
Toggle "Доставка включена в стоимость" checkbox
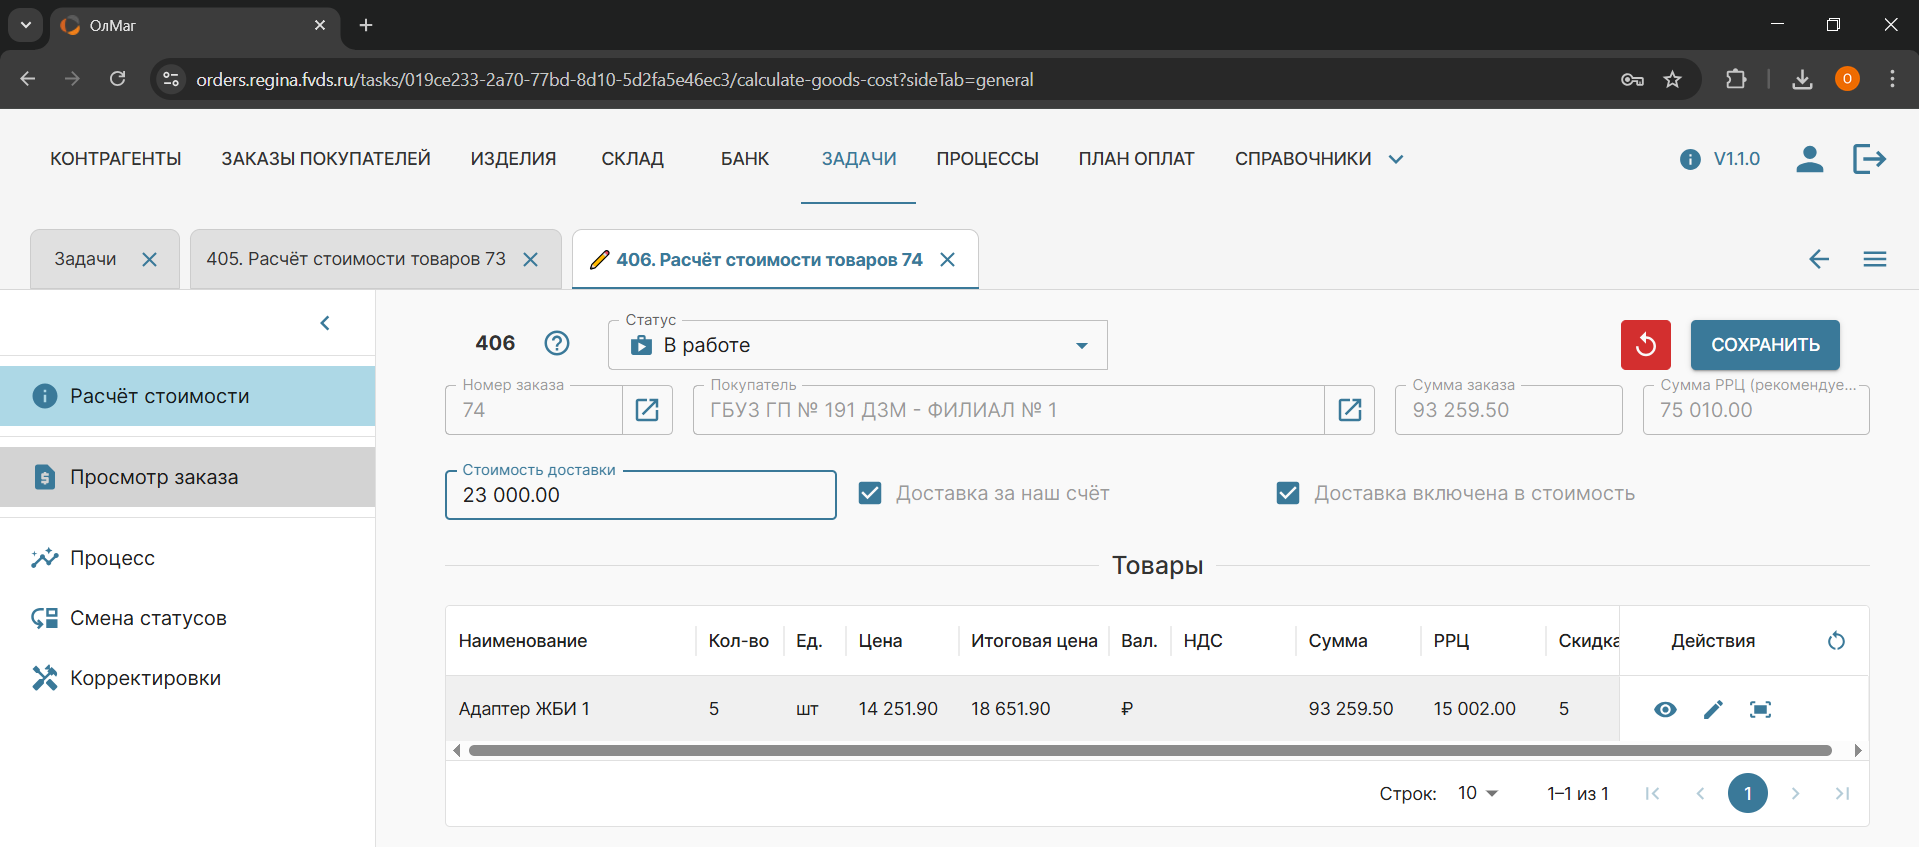1288,493
